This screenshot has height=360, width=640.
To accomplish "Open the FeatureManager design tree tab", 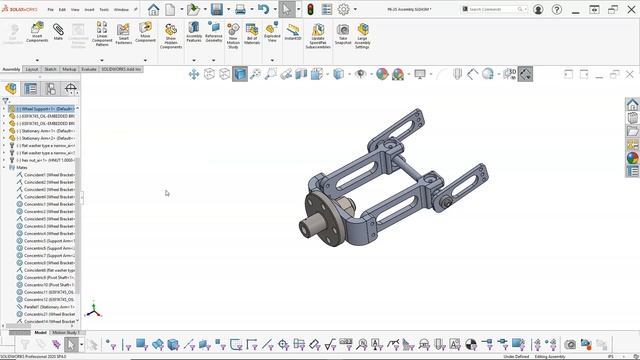I will tap(11, 89).
